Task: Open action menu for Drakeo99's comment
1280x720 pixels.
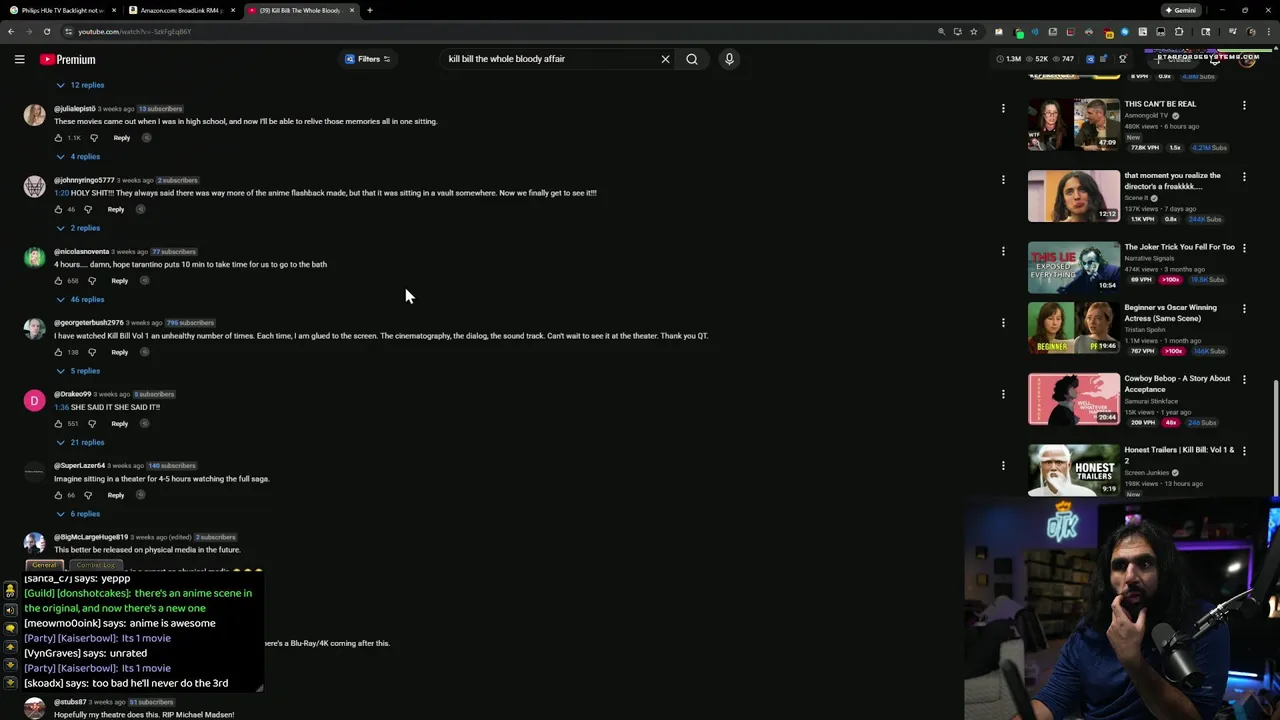Action: [1003, 394]
